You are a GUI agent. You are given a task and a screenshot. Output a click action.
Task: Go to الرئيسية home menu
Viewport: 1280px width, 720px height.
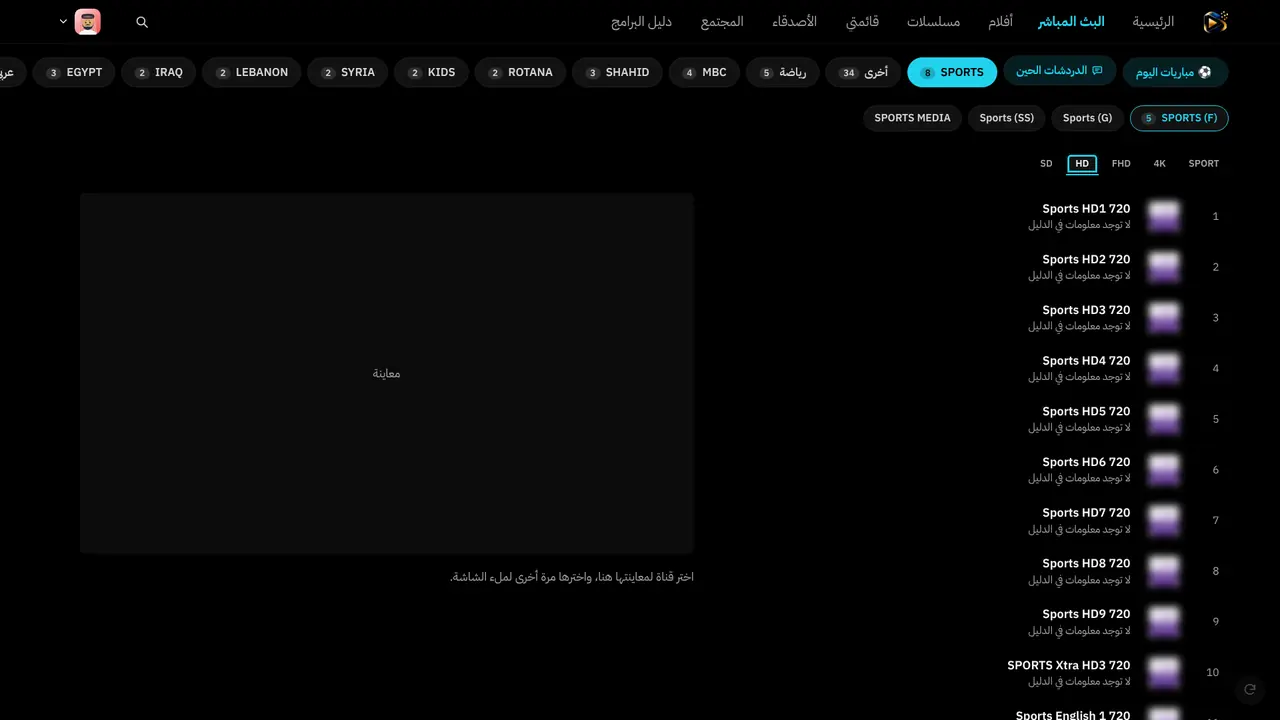(x=1153, y=22)
